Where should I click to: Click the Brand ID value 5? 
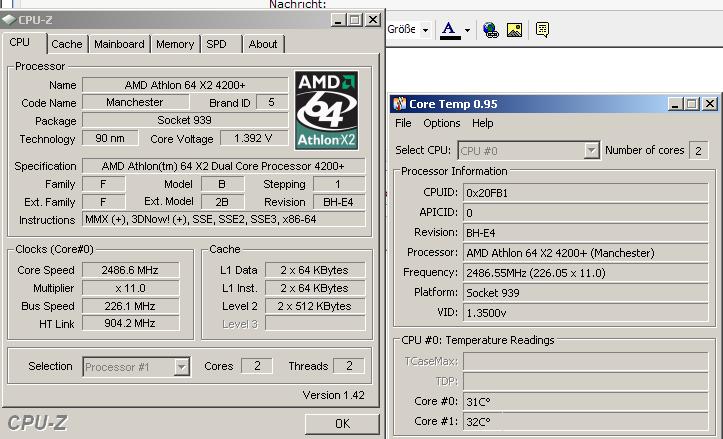272,102
